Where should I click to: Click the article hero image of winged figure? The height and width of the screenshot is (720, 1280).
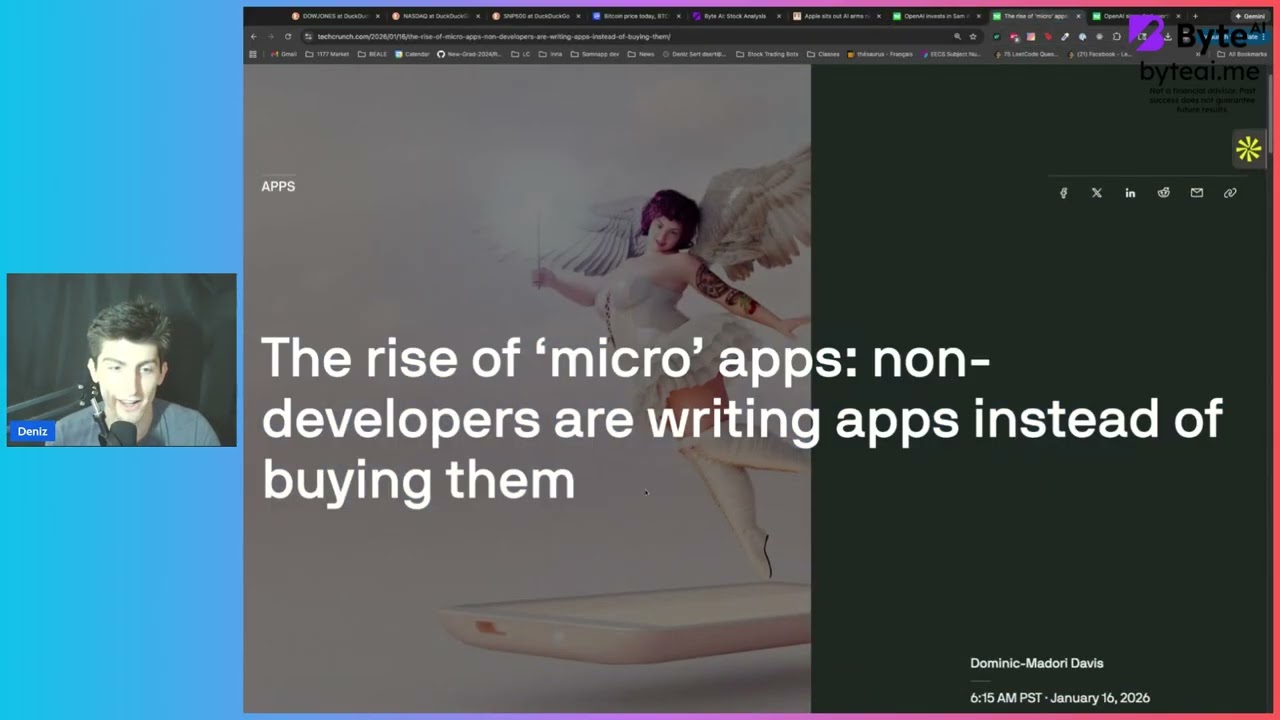point(527,389)
